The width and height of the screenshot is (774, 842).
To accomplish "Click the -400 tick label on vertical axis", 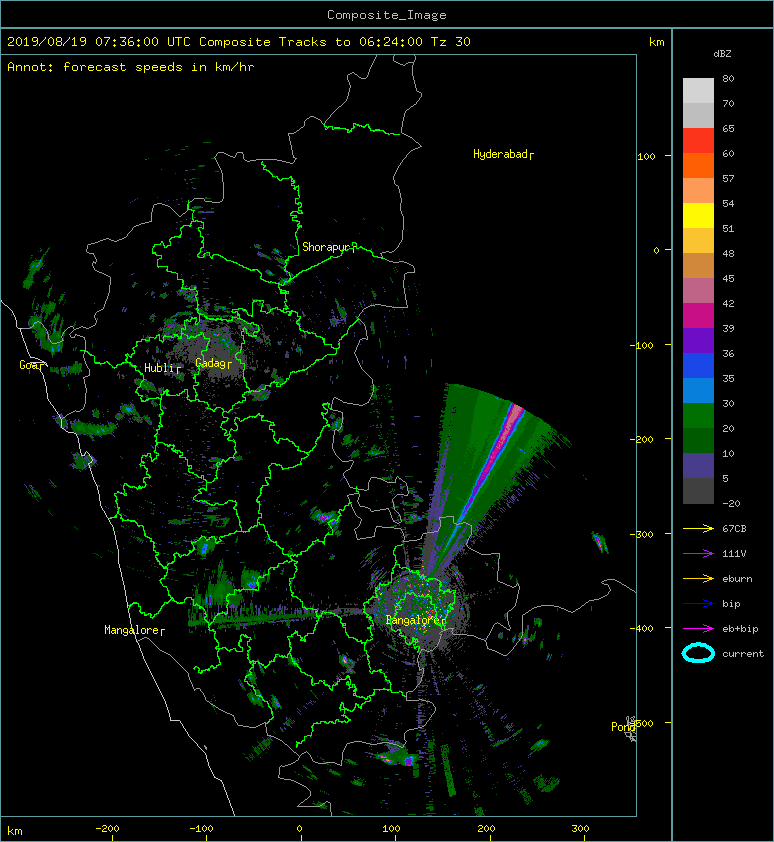I will (643, 629).
